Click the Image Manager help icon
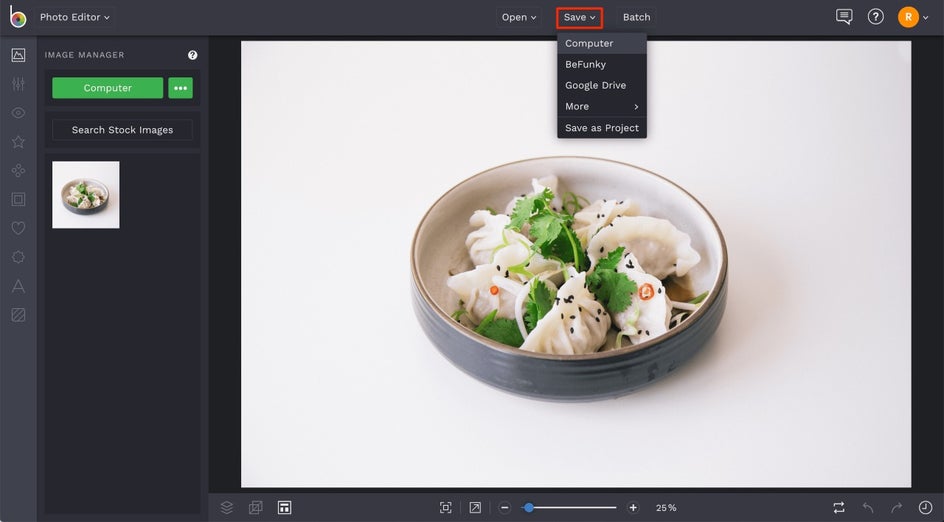Image resolution: width=944 pixels, height=522 pixels. click(193, 55)
